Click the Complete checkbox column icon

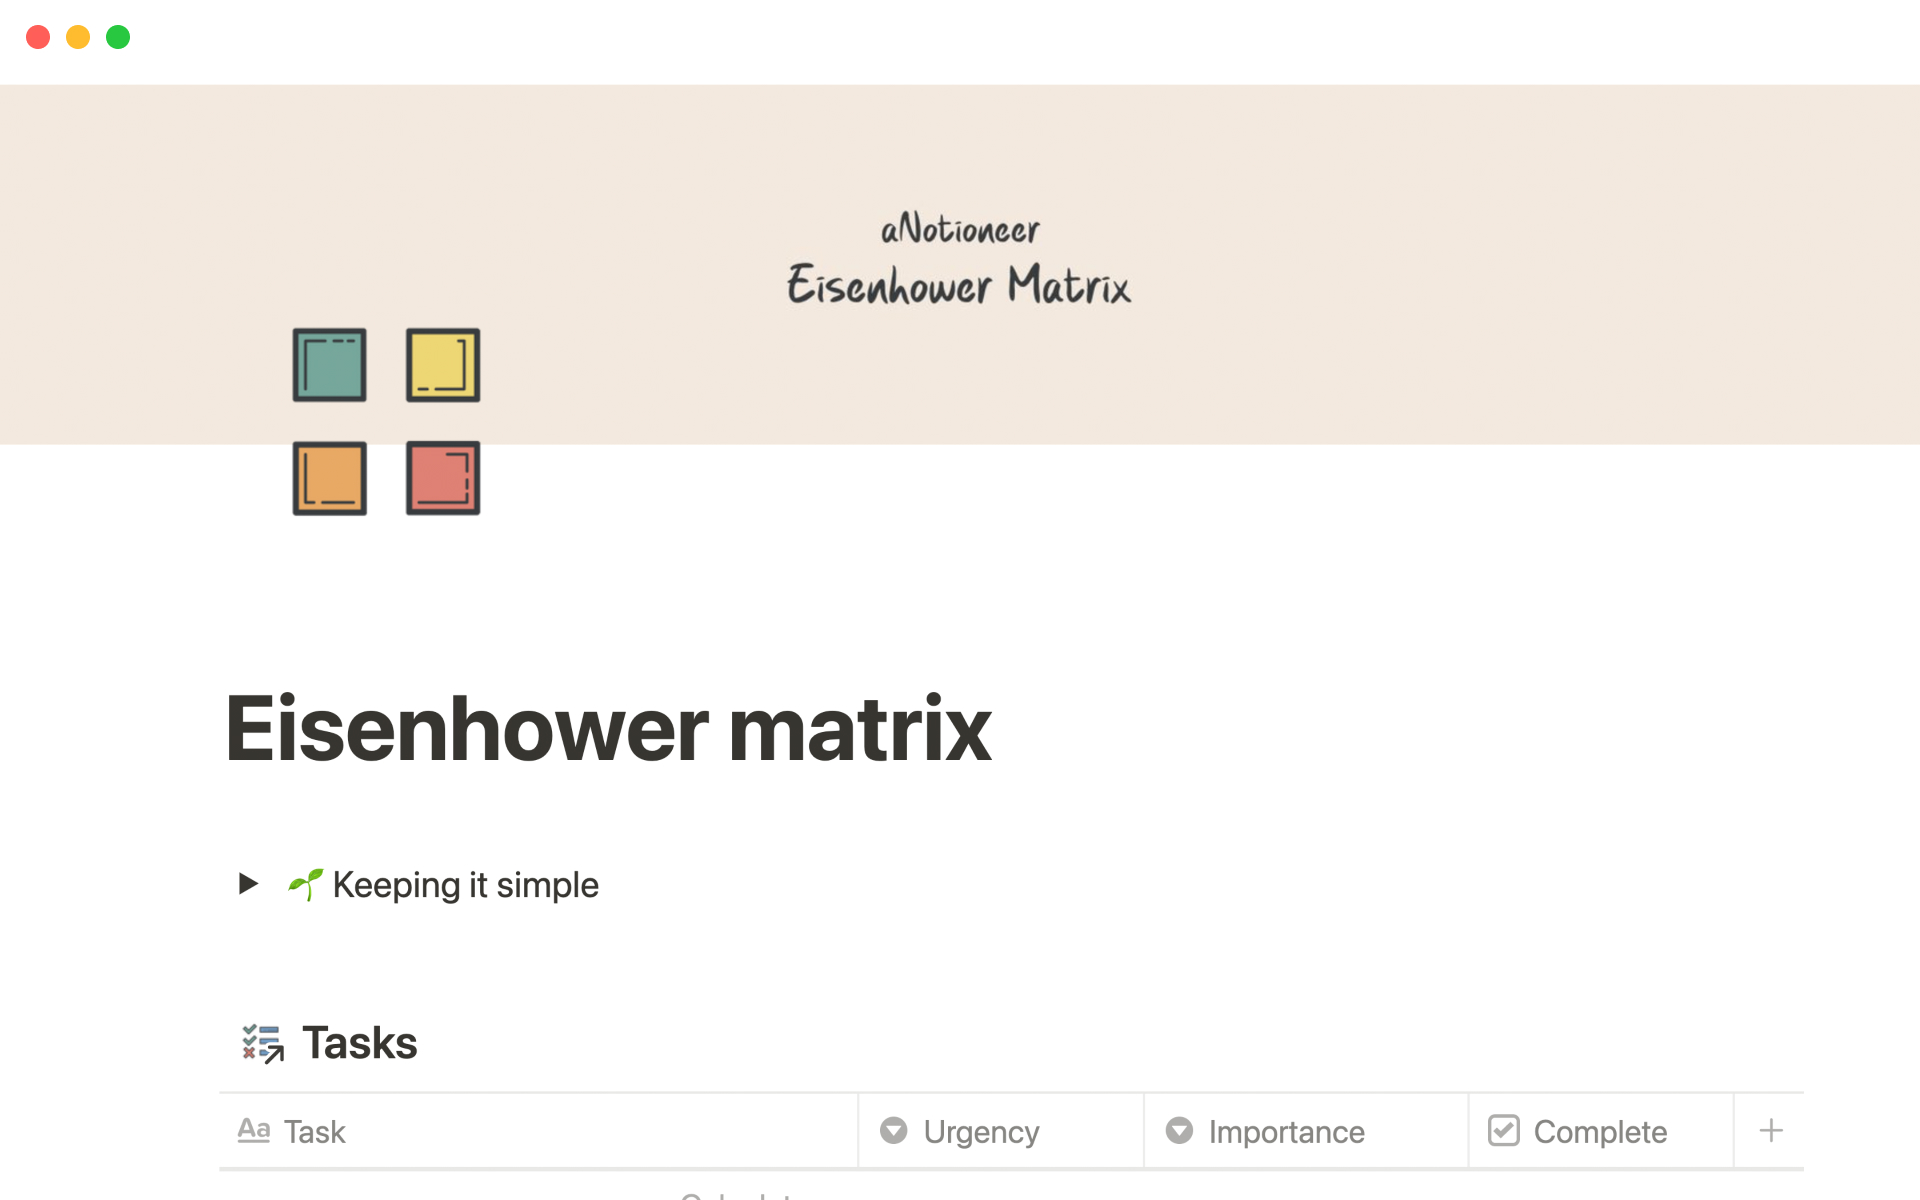(1501, 1129)
